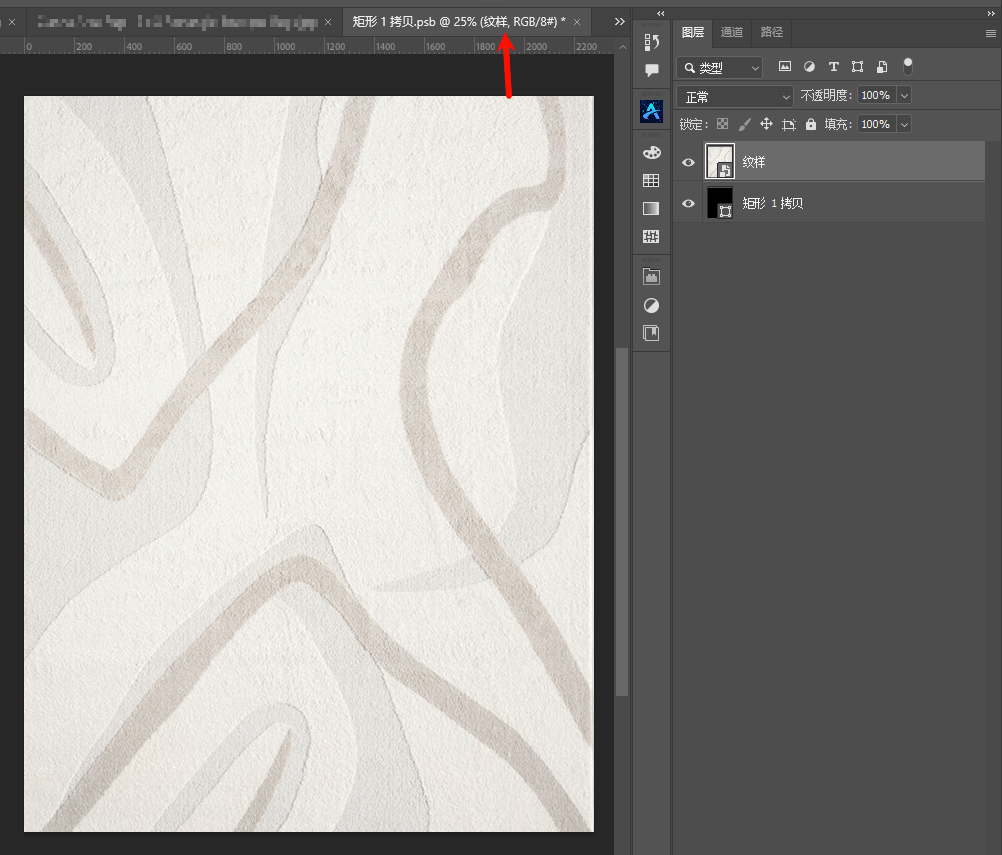The height and width of the screenshot is (855, 1002).
Task: Open the 类型 filter type dropdown
Action: point(720,67)
